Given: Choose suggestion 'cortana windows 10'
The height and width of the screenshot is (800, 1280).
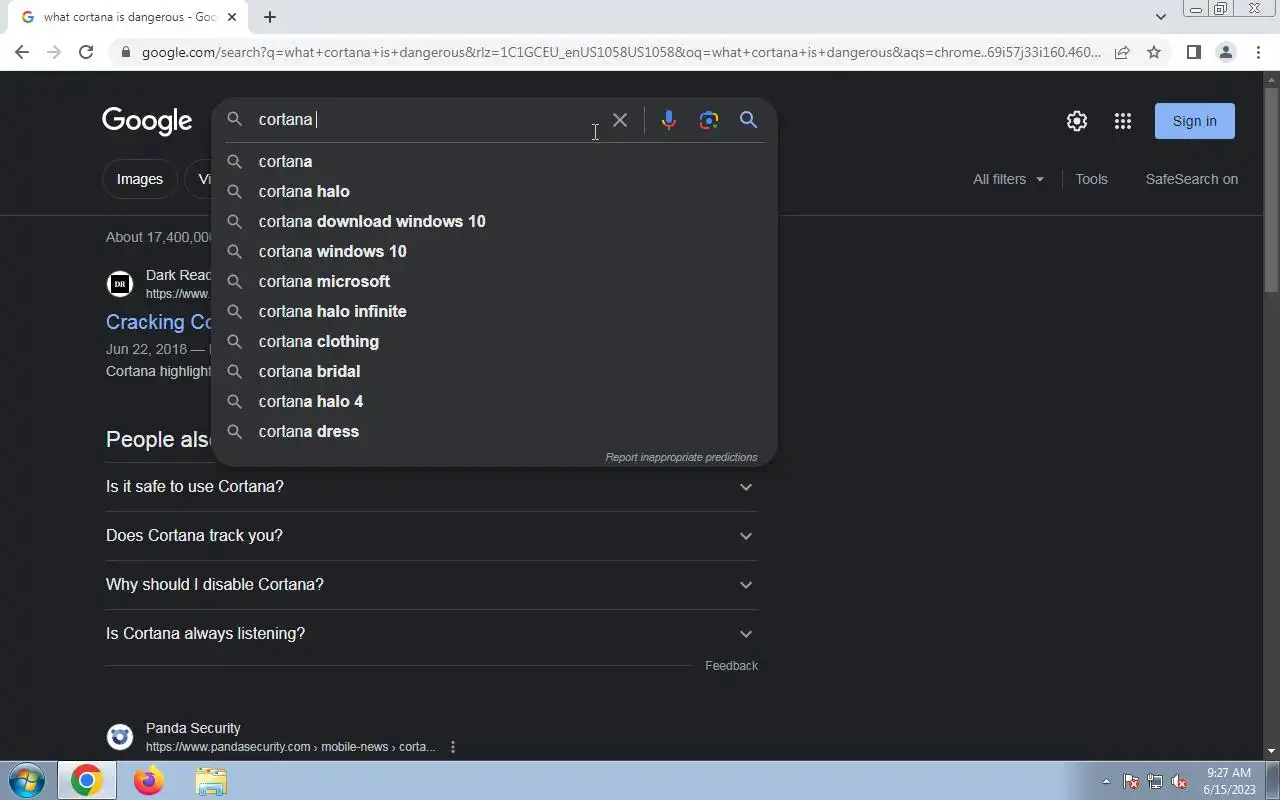Looking at the screenshot, I should [494, 251].
